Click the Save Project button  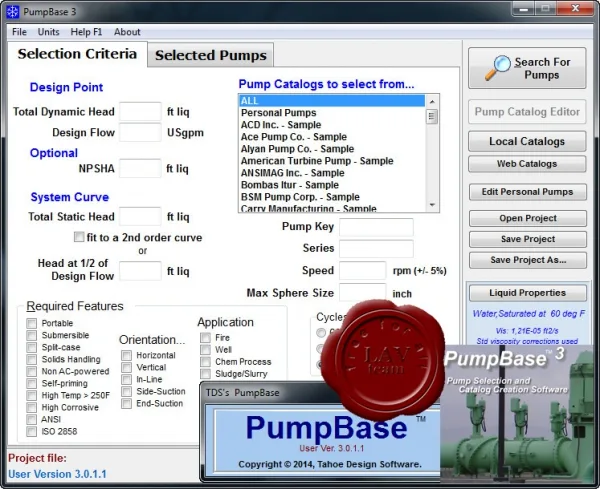[528, 239]
